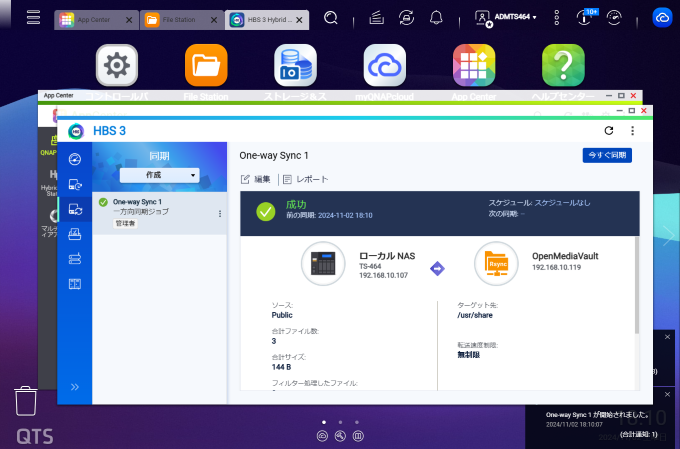Open Storage & Snapshots desktop icon

(295, 65)
